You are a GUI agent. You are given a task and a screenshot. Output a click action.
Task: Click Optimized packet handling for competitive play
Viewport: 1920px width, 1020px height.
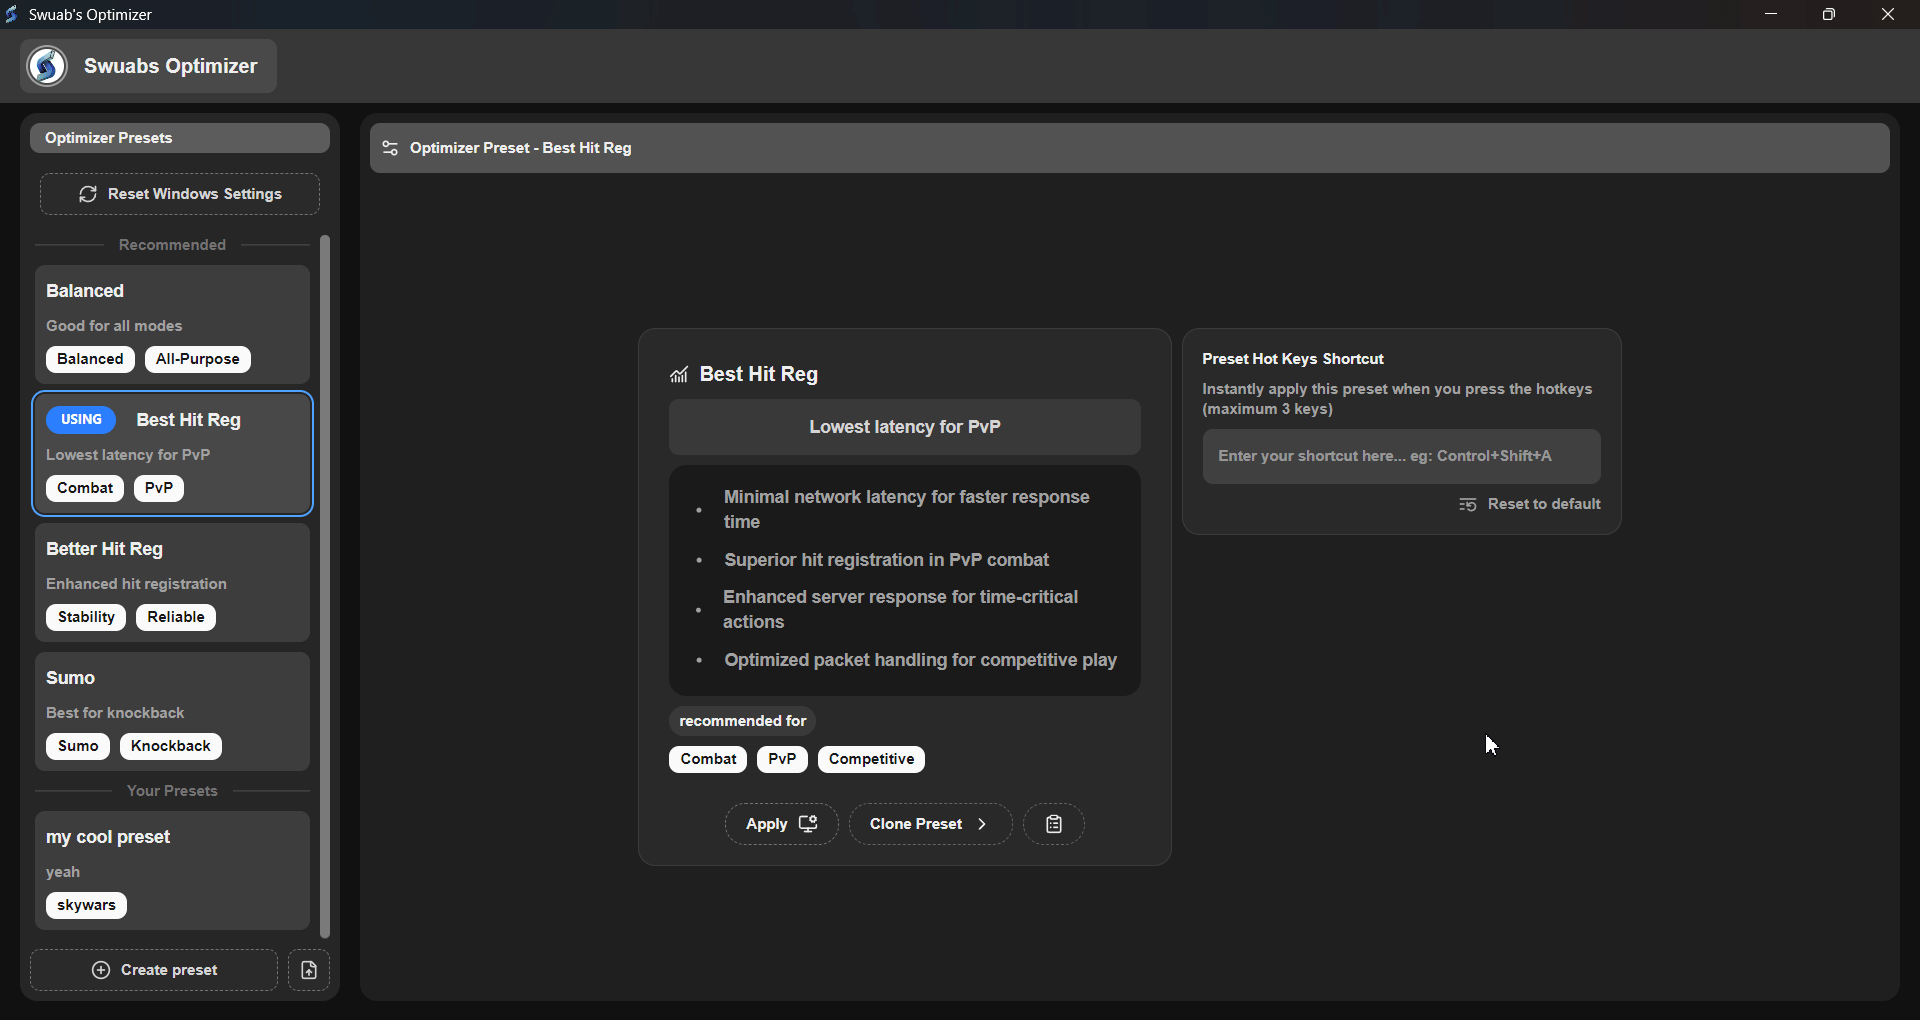[921, 660]
